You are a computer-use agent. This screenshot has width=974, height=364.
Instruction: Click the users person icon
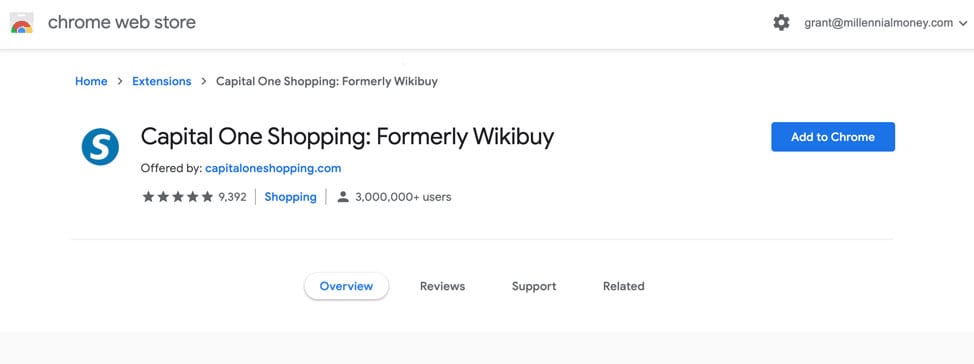click(342, 197)
